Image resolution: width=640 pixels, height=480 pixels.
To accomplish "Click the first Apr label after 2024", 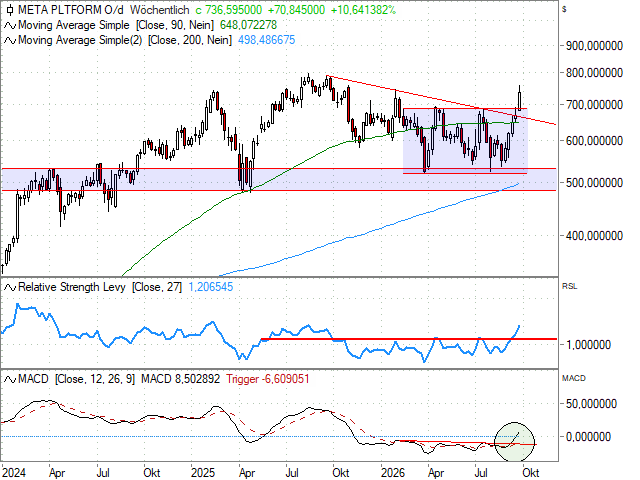I will coord(57,473).
